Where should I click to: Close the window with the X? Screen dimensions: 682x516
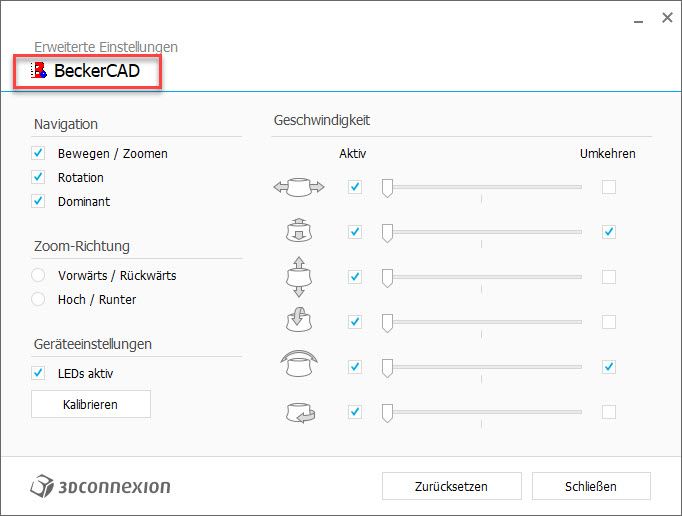tap(667, 18)
